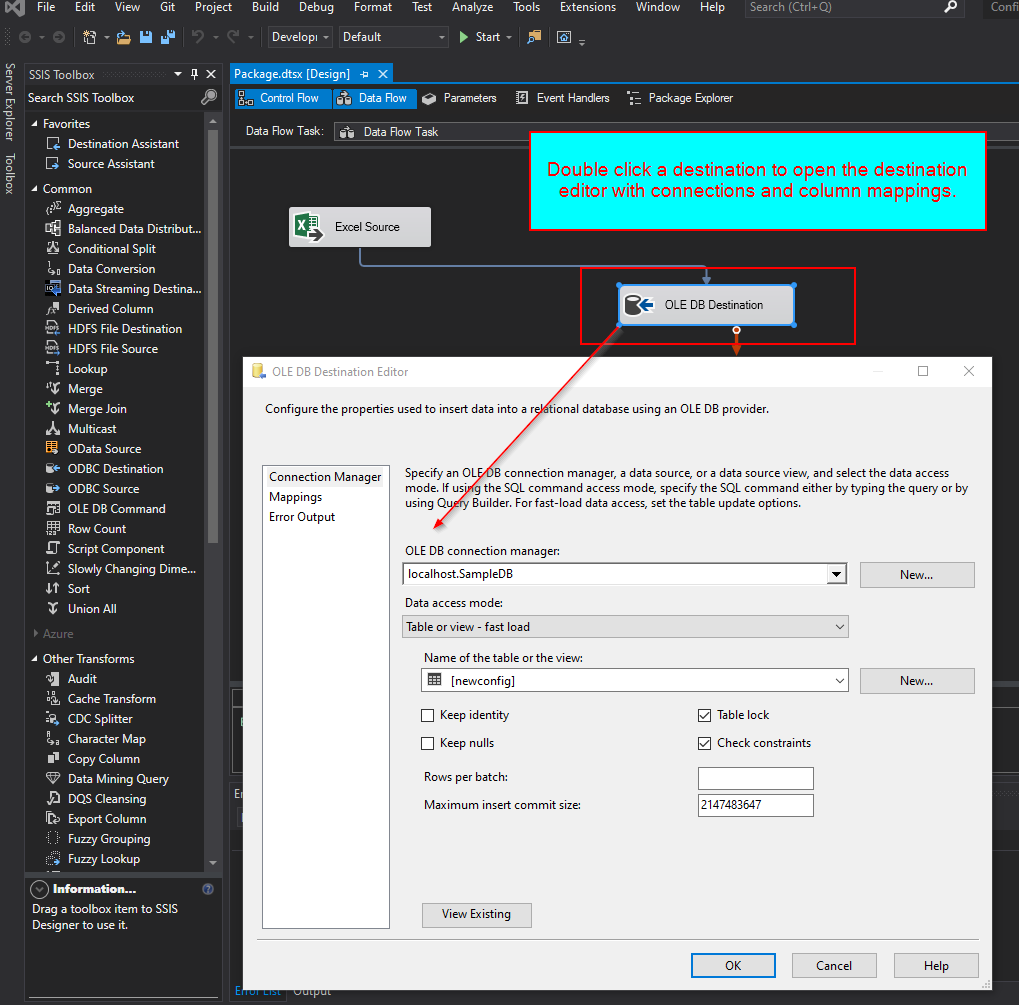The height and width of the screenshot is (1005, 1019).
Task: Open the Server Explorer side tab
Action: point(8,102)
